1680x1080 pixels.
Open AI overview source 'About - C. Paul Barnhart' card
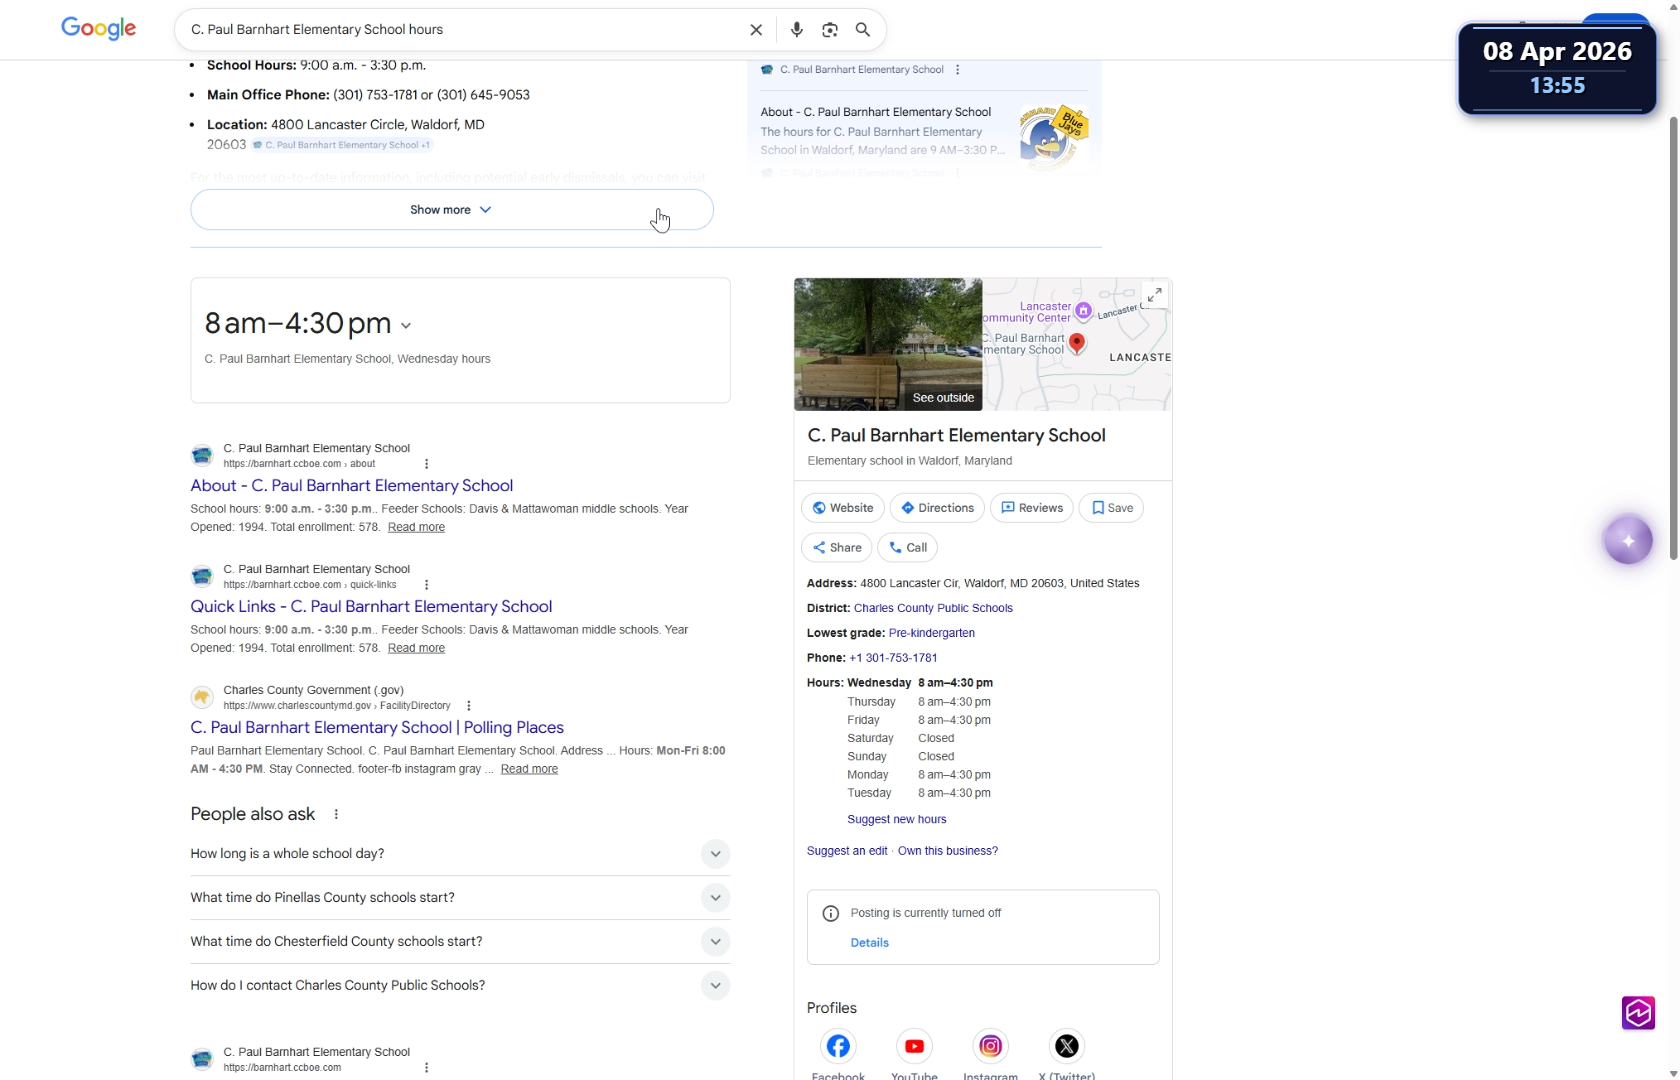[x=883, y=132]
